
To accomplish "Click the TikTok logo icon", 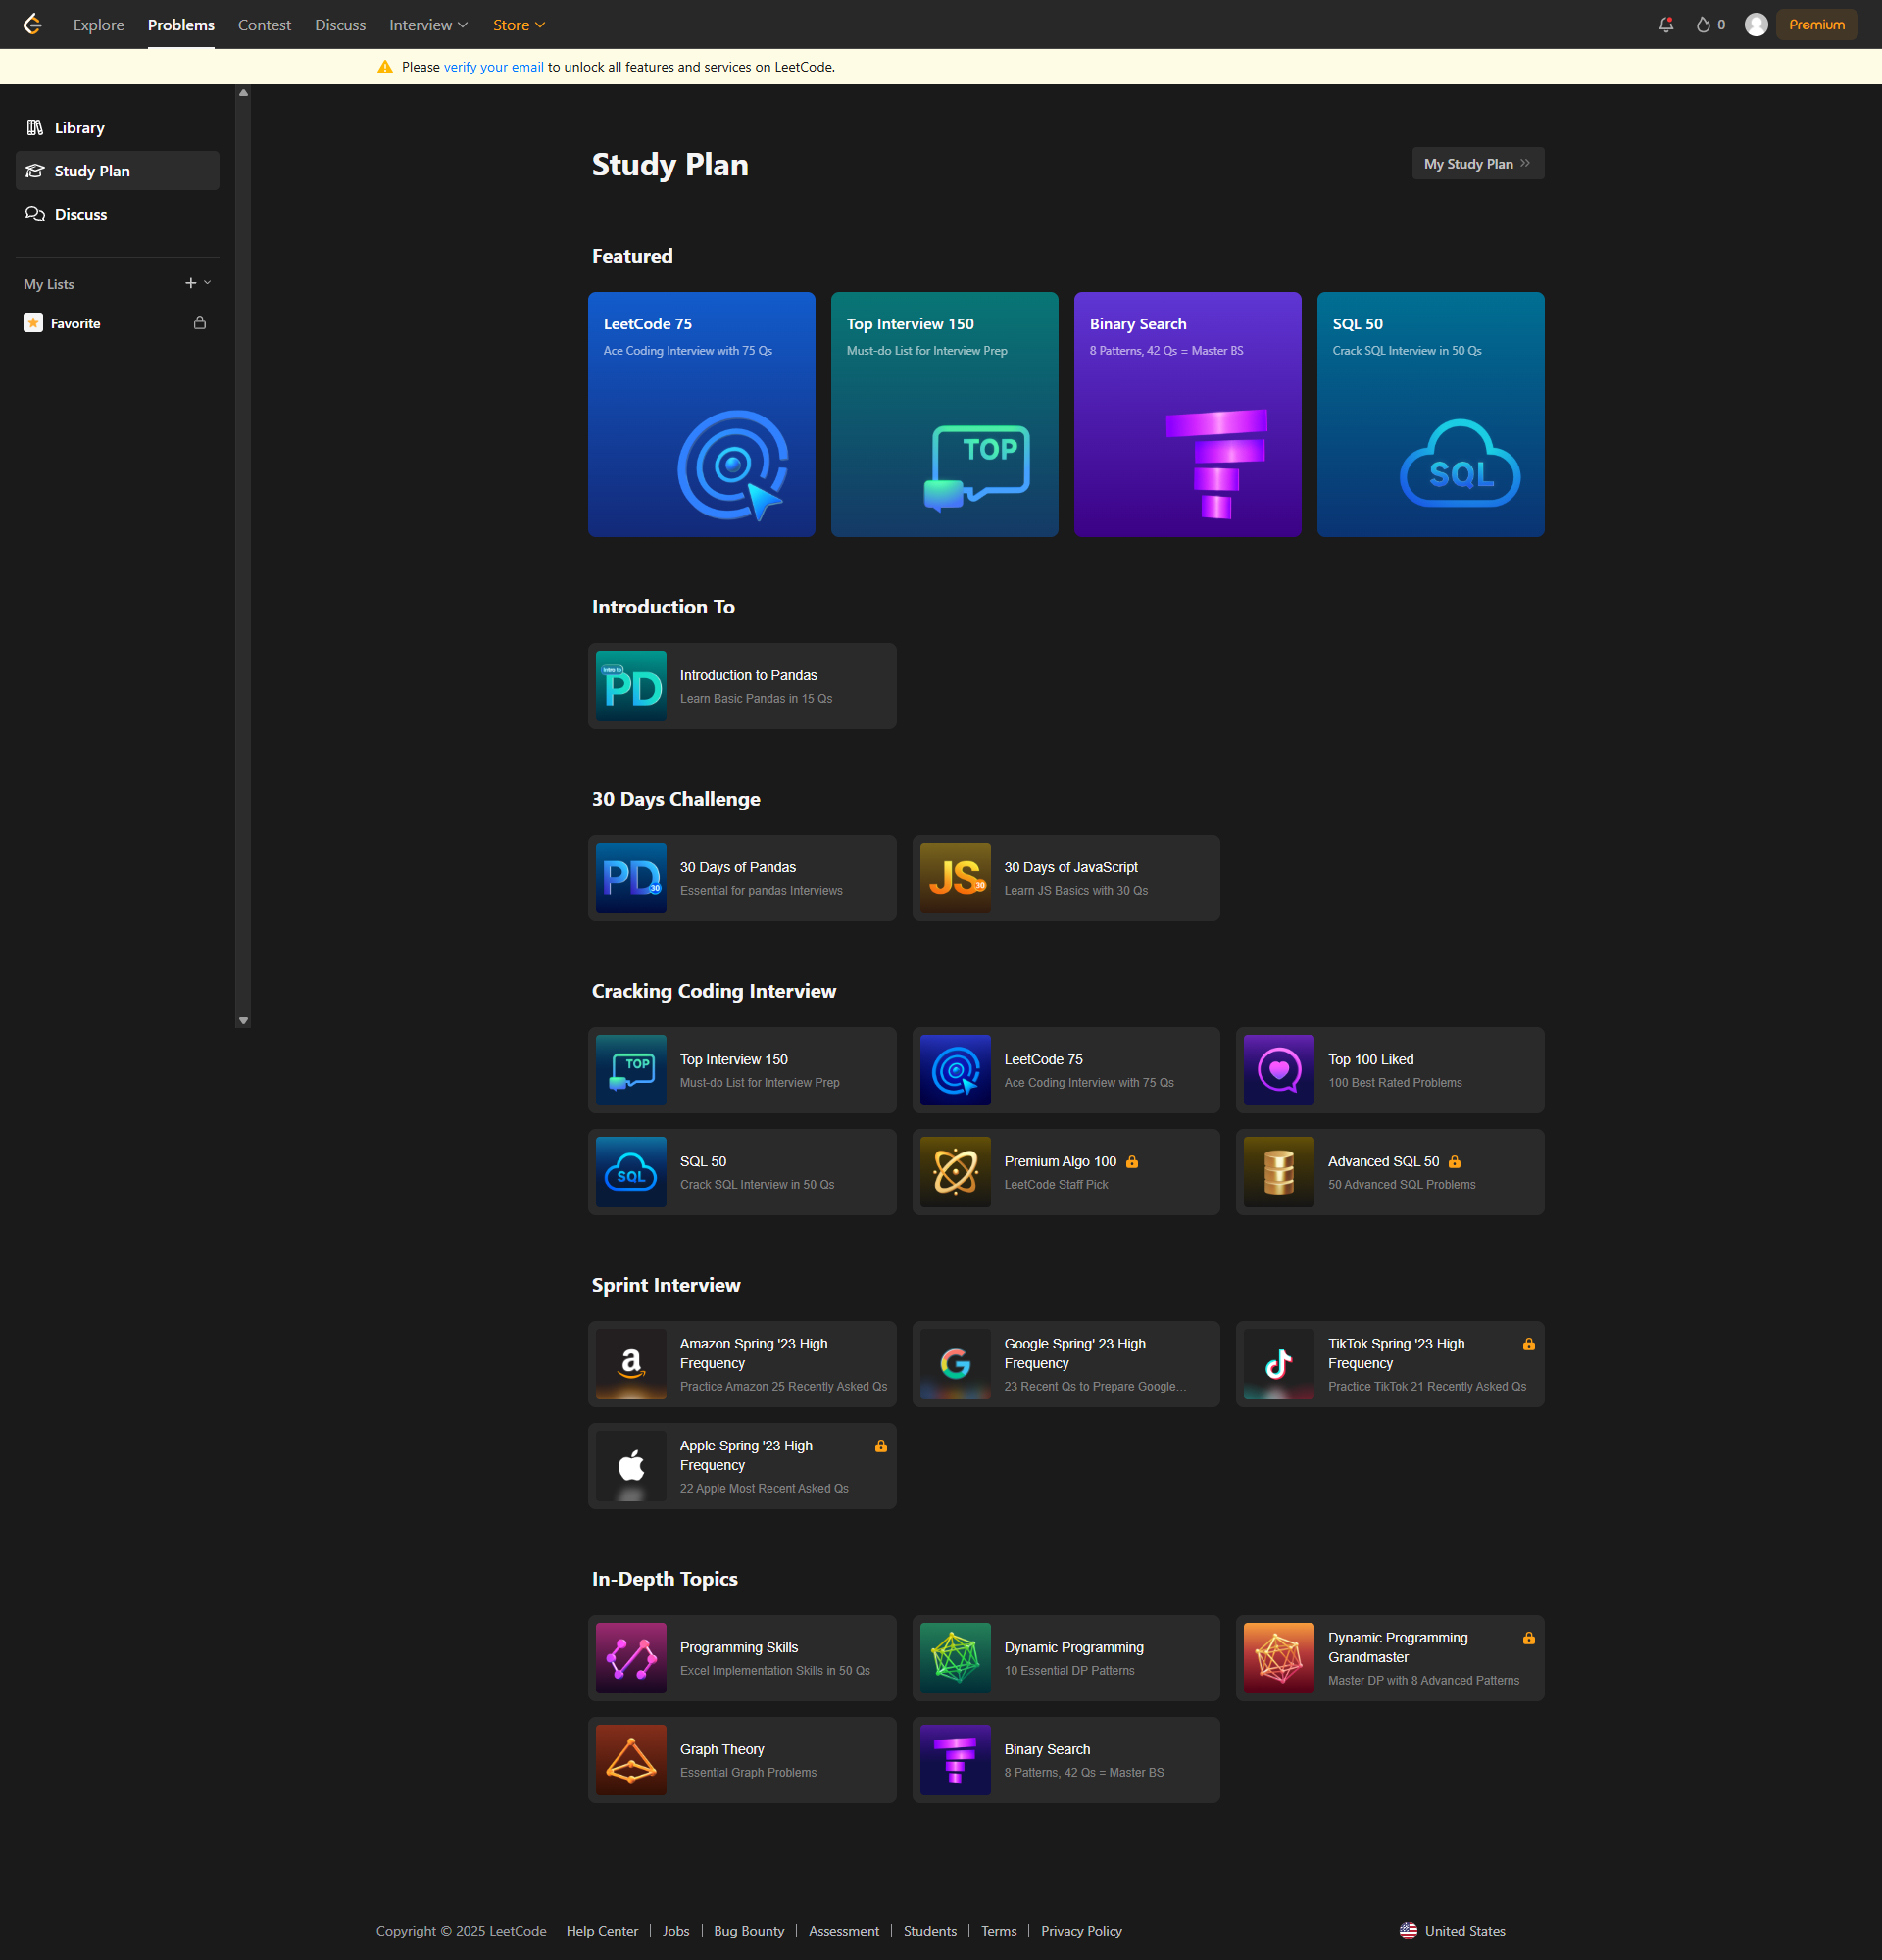I will tap(1279, 1364).
